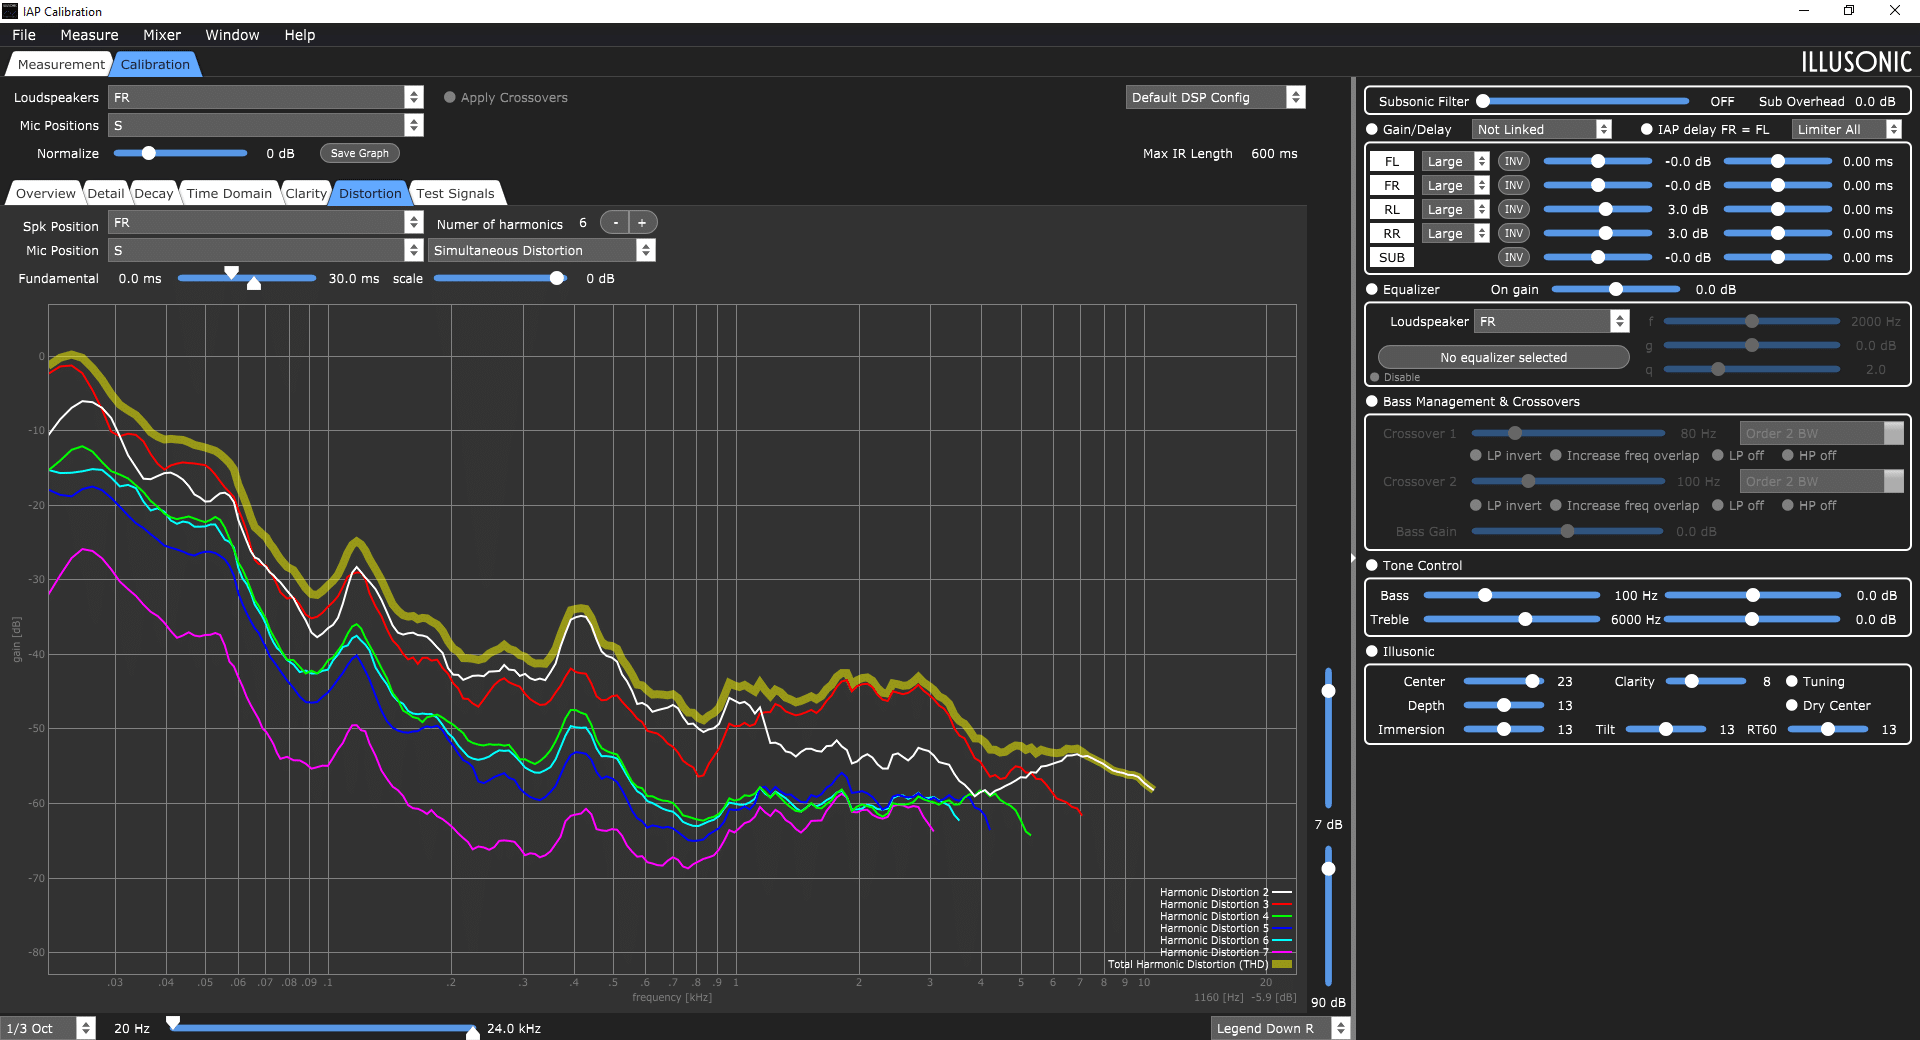Open the 1/3 Oct smoothing dropdown
Image resolution: width=1920 pixels, height=1040 pixels.
(x=48, y=1028)
